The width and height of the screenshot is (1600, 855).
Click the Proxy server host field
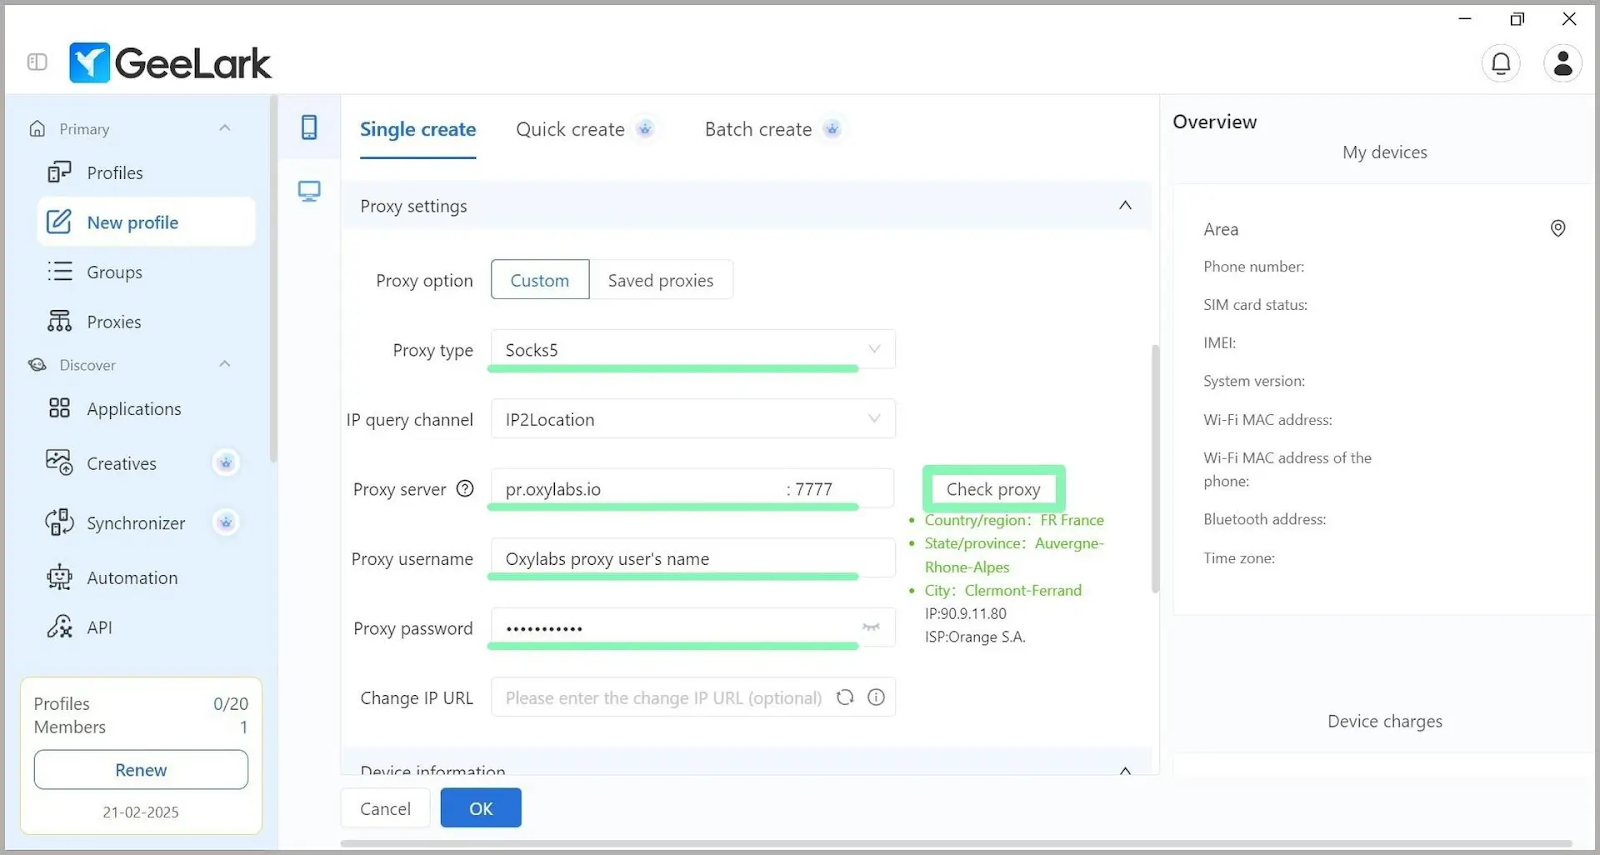(638, 489)
